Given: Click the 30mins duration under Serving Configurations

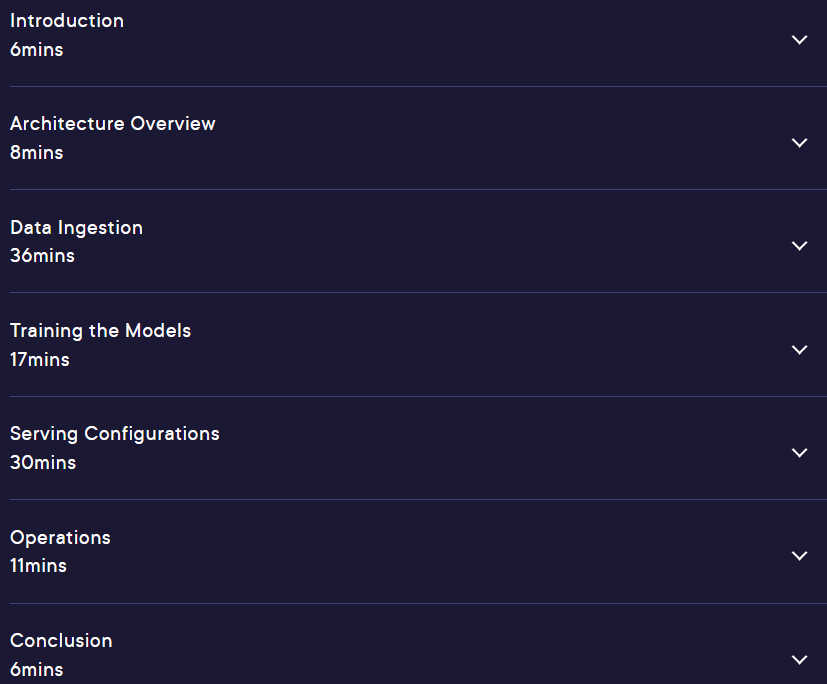Looking at the screenshot, I should click(43, 463).
